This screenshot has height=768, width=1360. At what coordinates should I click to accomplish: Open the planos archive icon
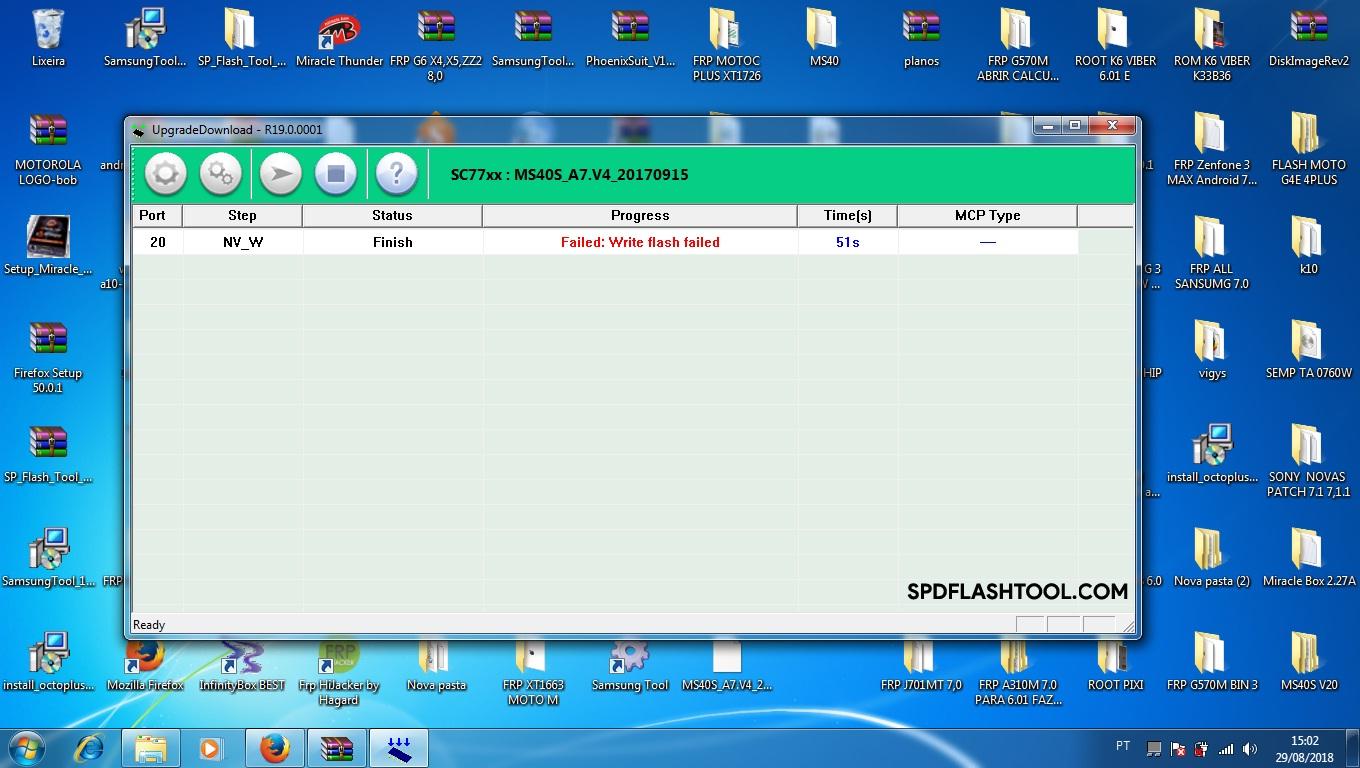(x=921, y=39)
